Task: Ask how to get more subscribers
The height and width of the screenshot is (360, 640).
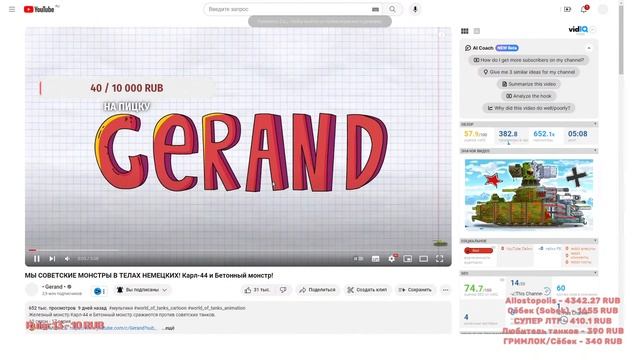Action: click(x=529, y=60)
